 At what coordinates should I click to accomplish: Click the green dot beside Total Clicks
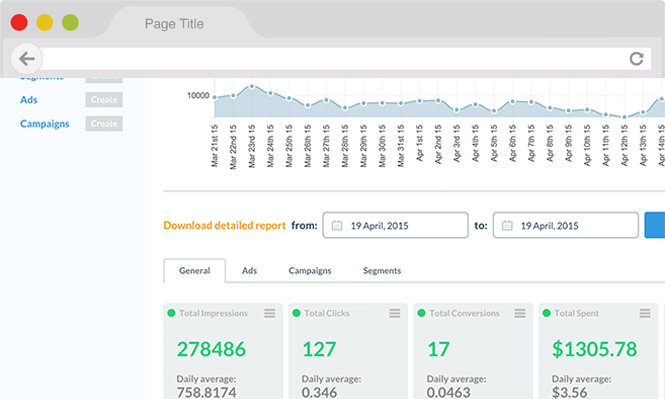coord(296,313)
